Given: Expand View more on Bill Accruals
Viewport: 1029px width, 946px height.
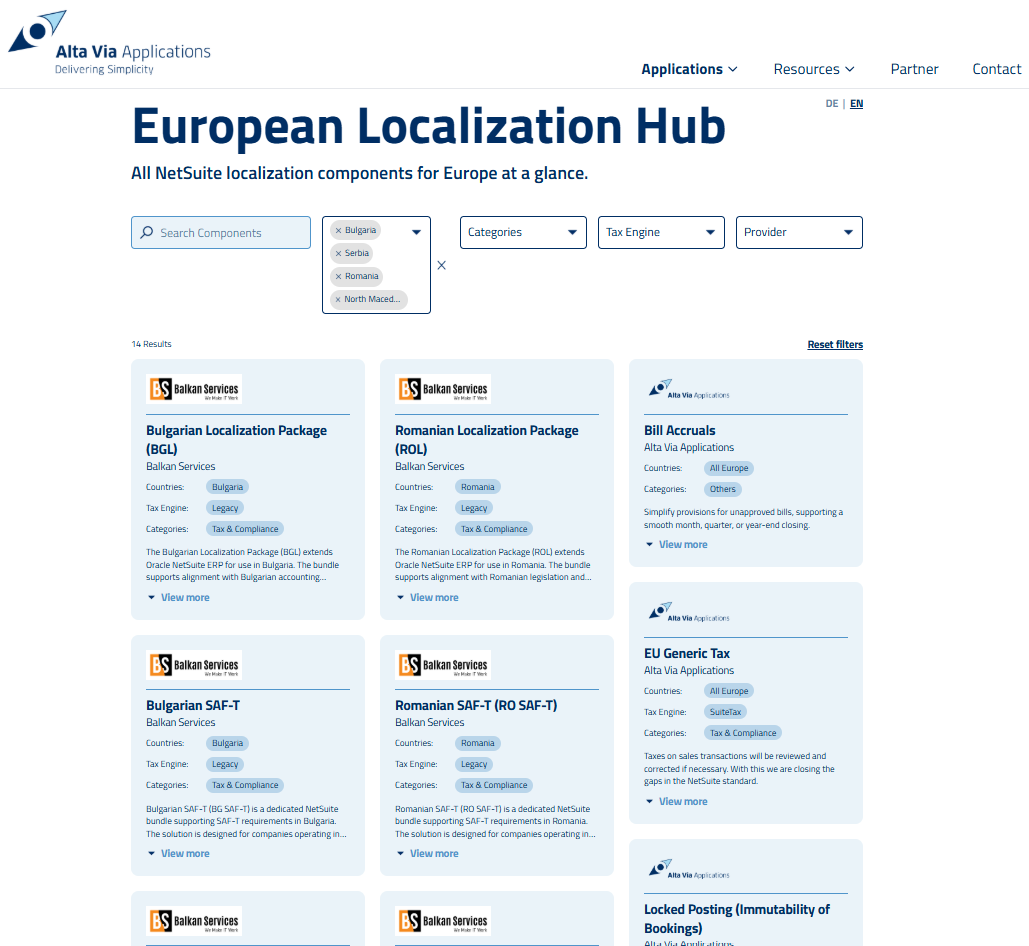Looking at the screenshot, I should 677,545.
